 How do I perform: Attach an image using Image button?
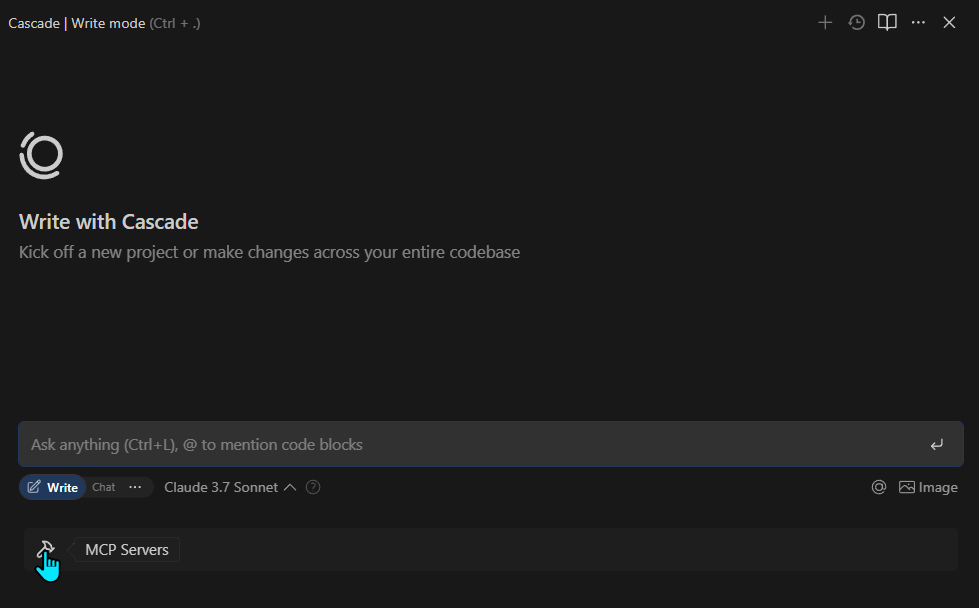click(928, 488)
